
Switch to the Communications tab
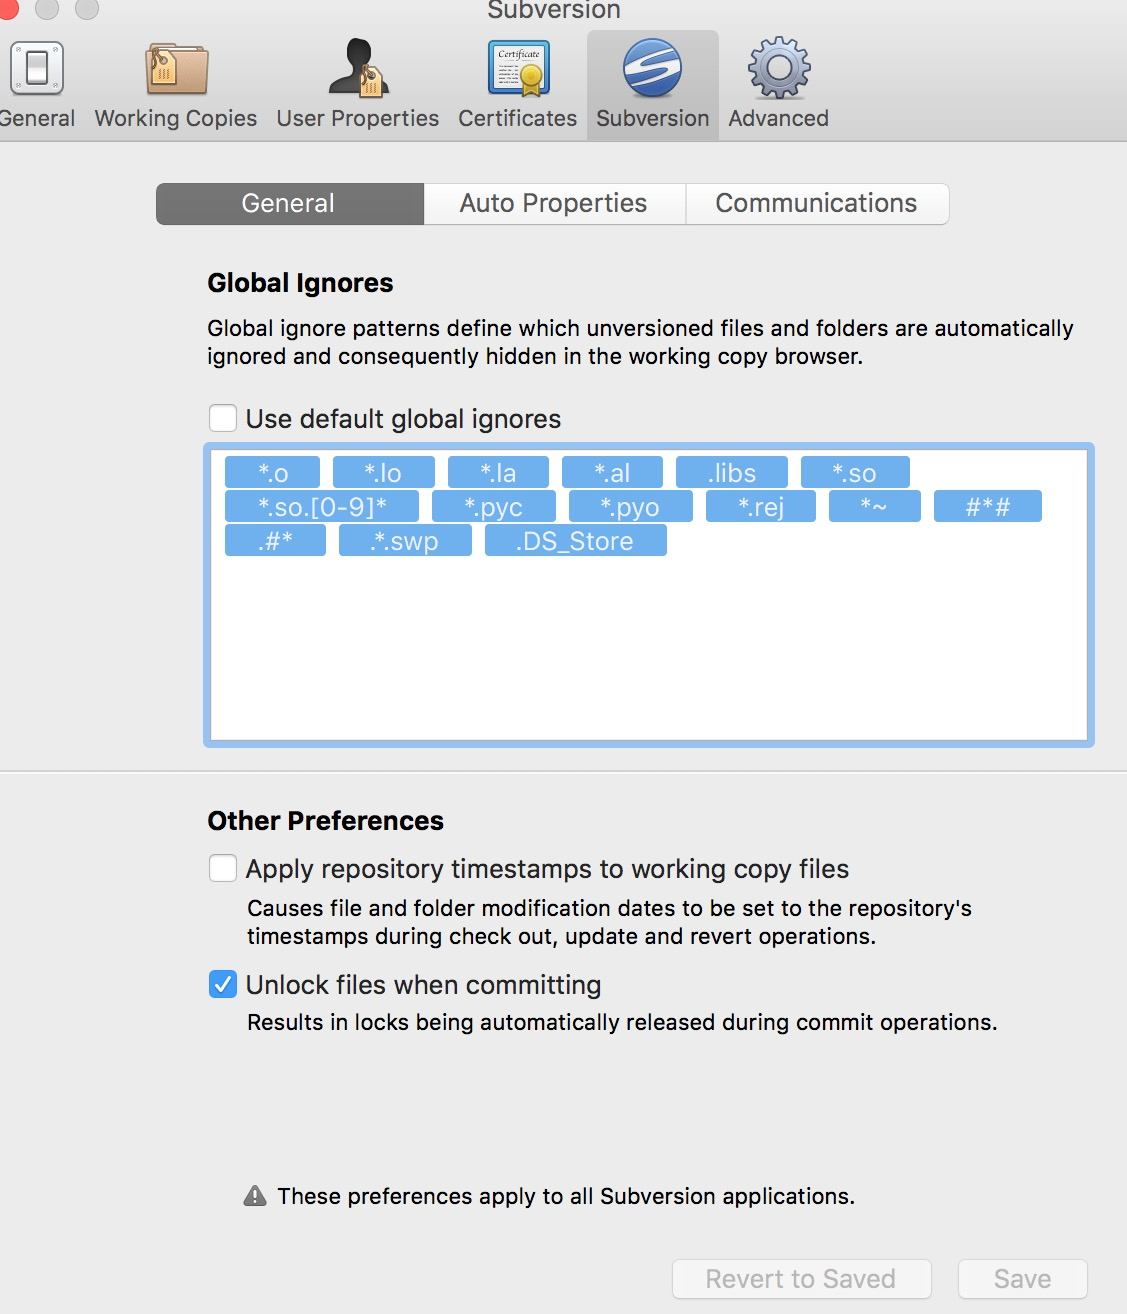point(817,203)
